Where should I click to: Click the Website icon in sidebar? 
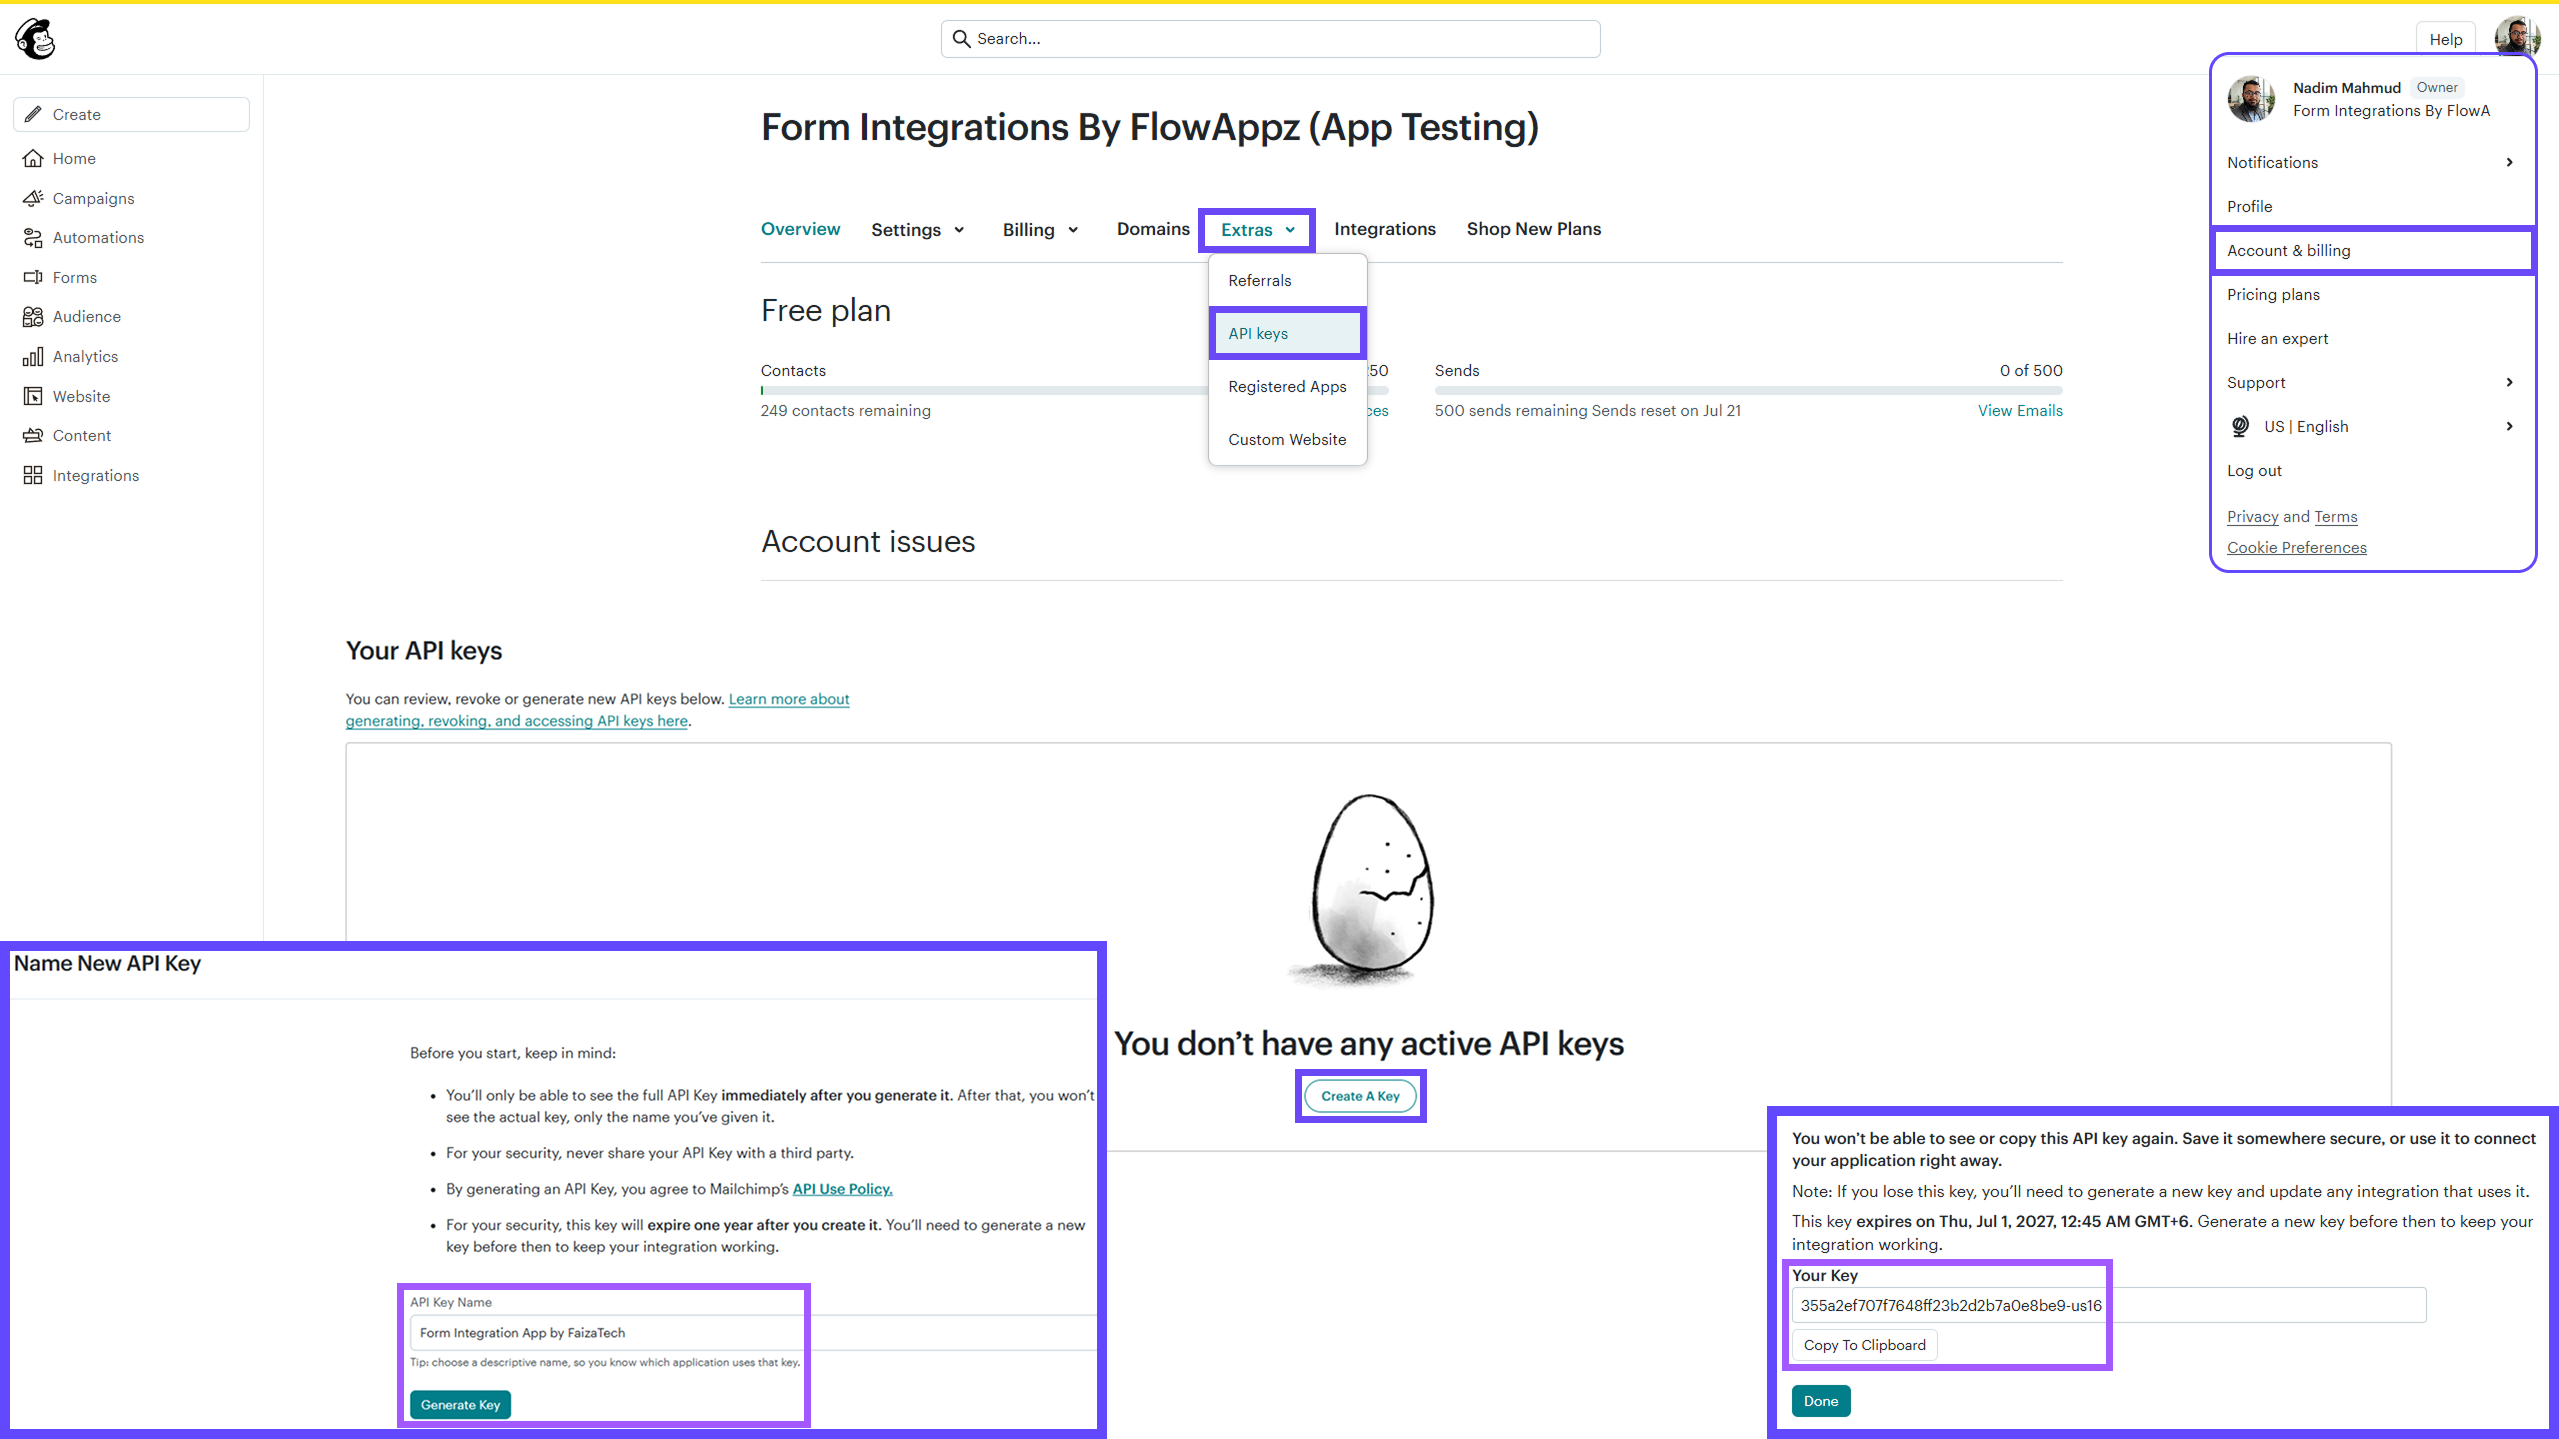pos(33,396)
